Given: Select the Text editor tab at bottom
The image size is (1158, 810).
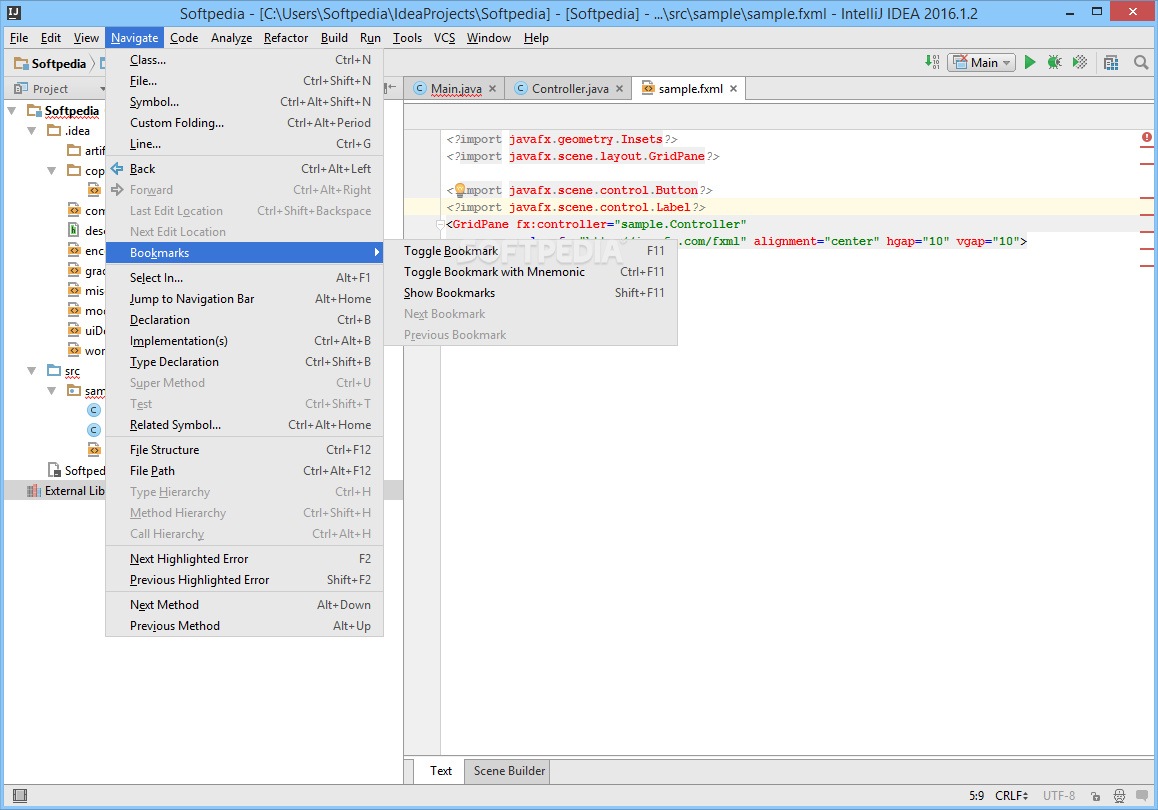Looking at the screenshot, I should point(441,771).
